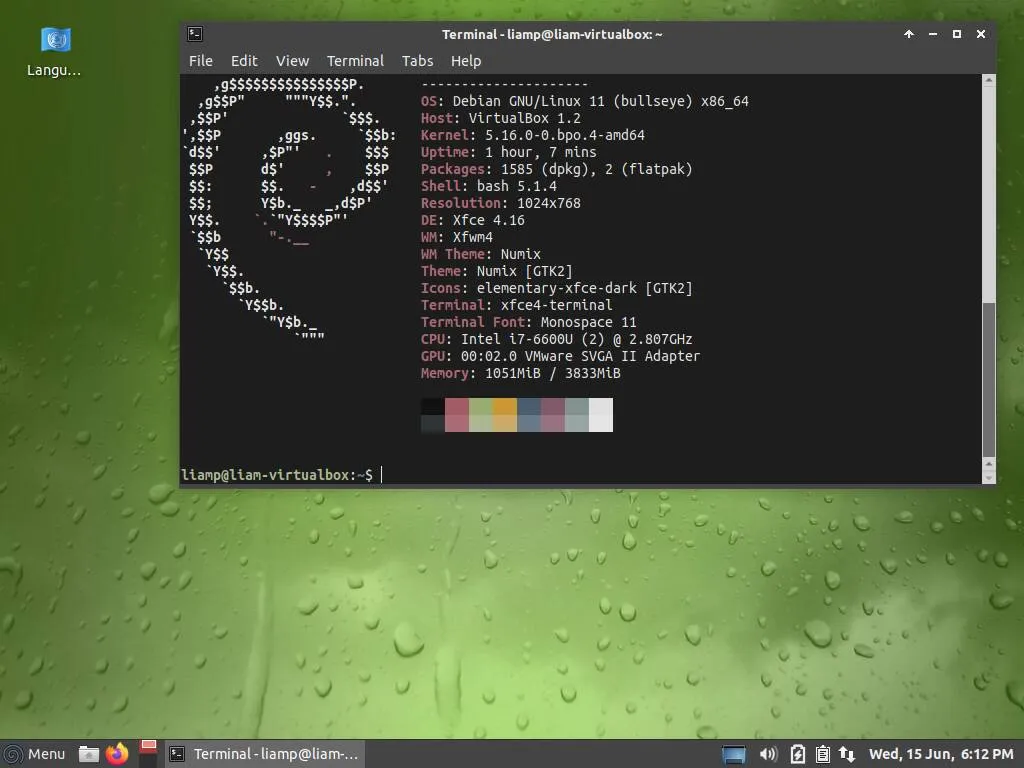The width and height of the screenshot is (1024, 768).
Task: Click the network connection tray icon
Action: click(x=847, y=754)
